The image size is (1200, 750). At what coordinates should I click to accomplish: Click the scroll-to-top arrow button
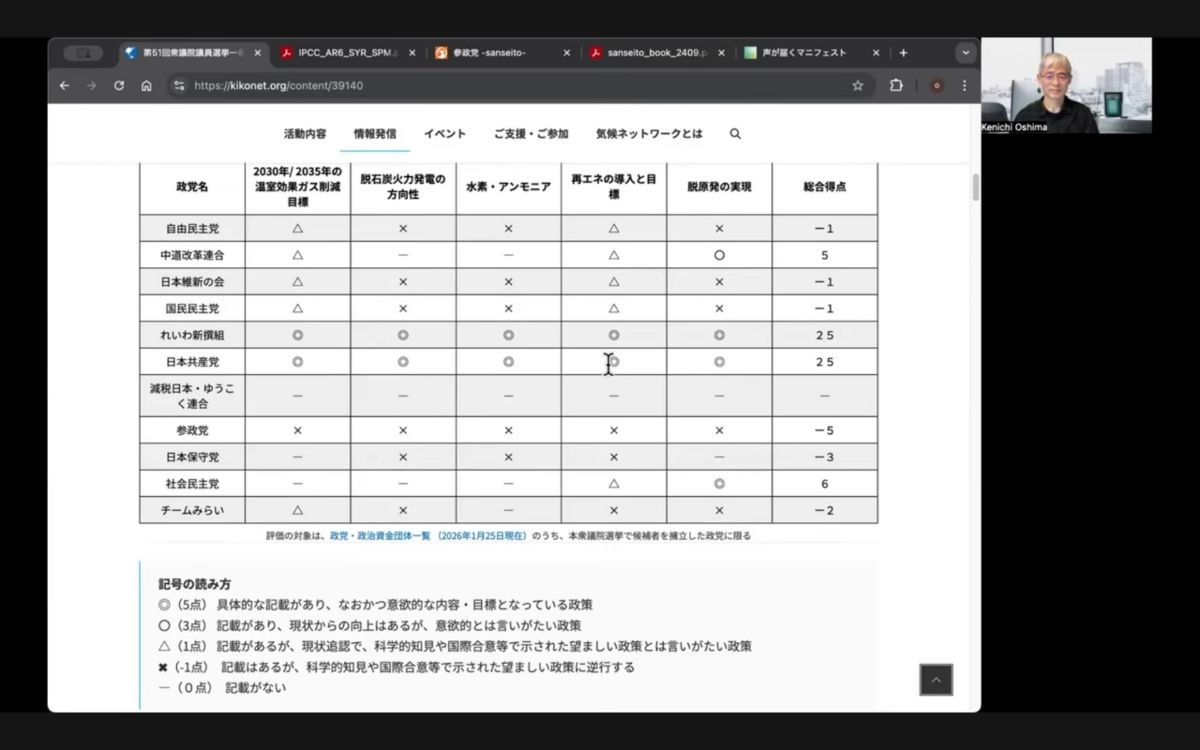click(x=936, y=680)
